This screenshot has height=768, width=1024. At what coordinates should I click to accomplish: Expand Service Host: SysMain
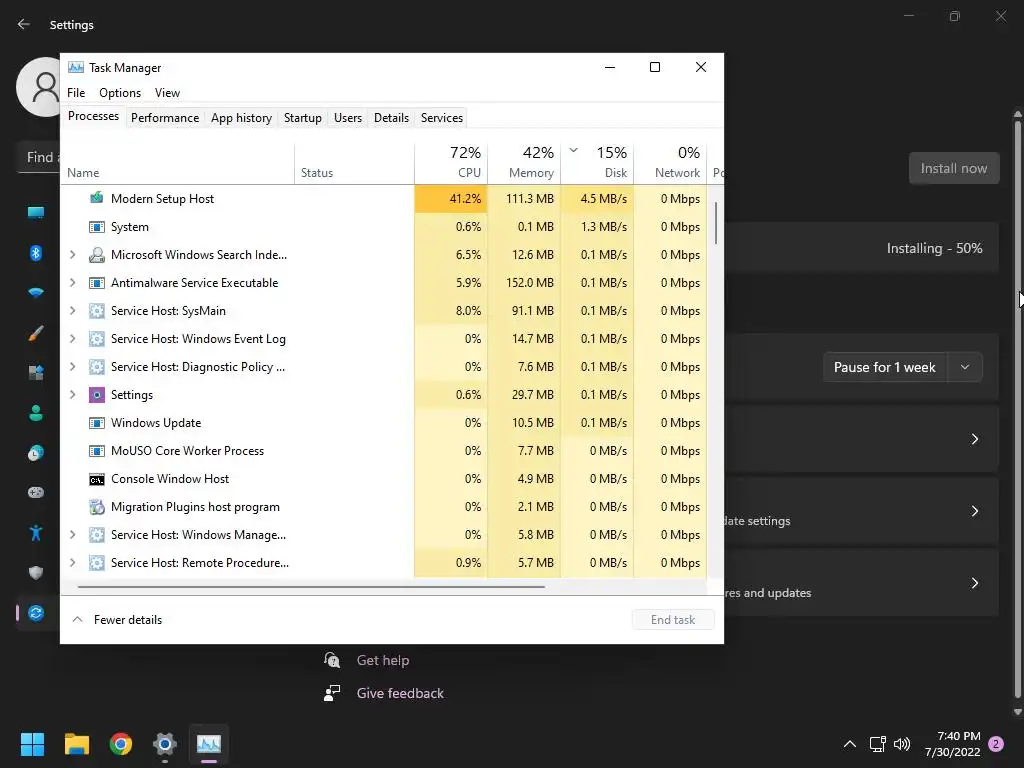point(72,311)
